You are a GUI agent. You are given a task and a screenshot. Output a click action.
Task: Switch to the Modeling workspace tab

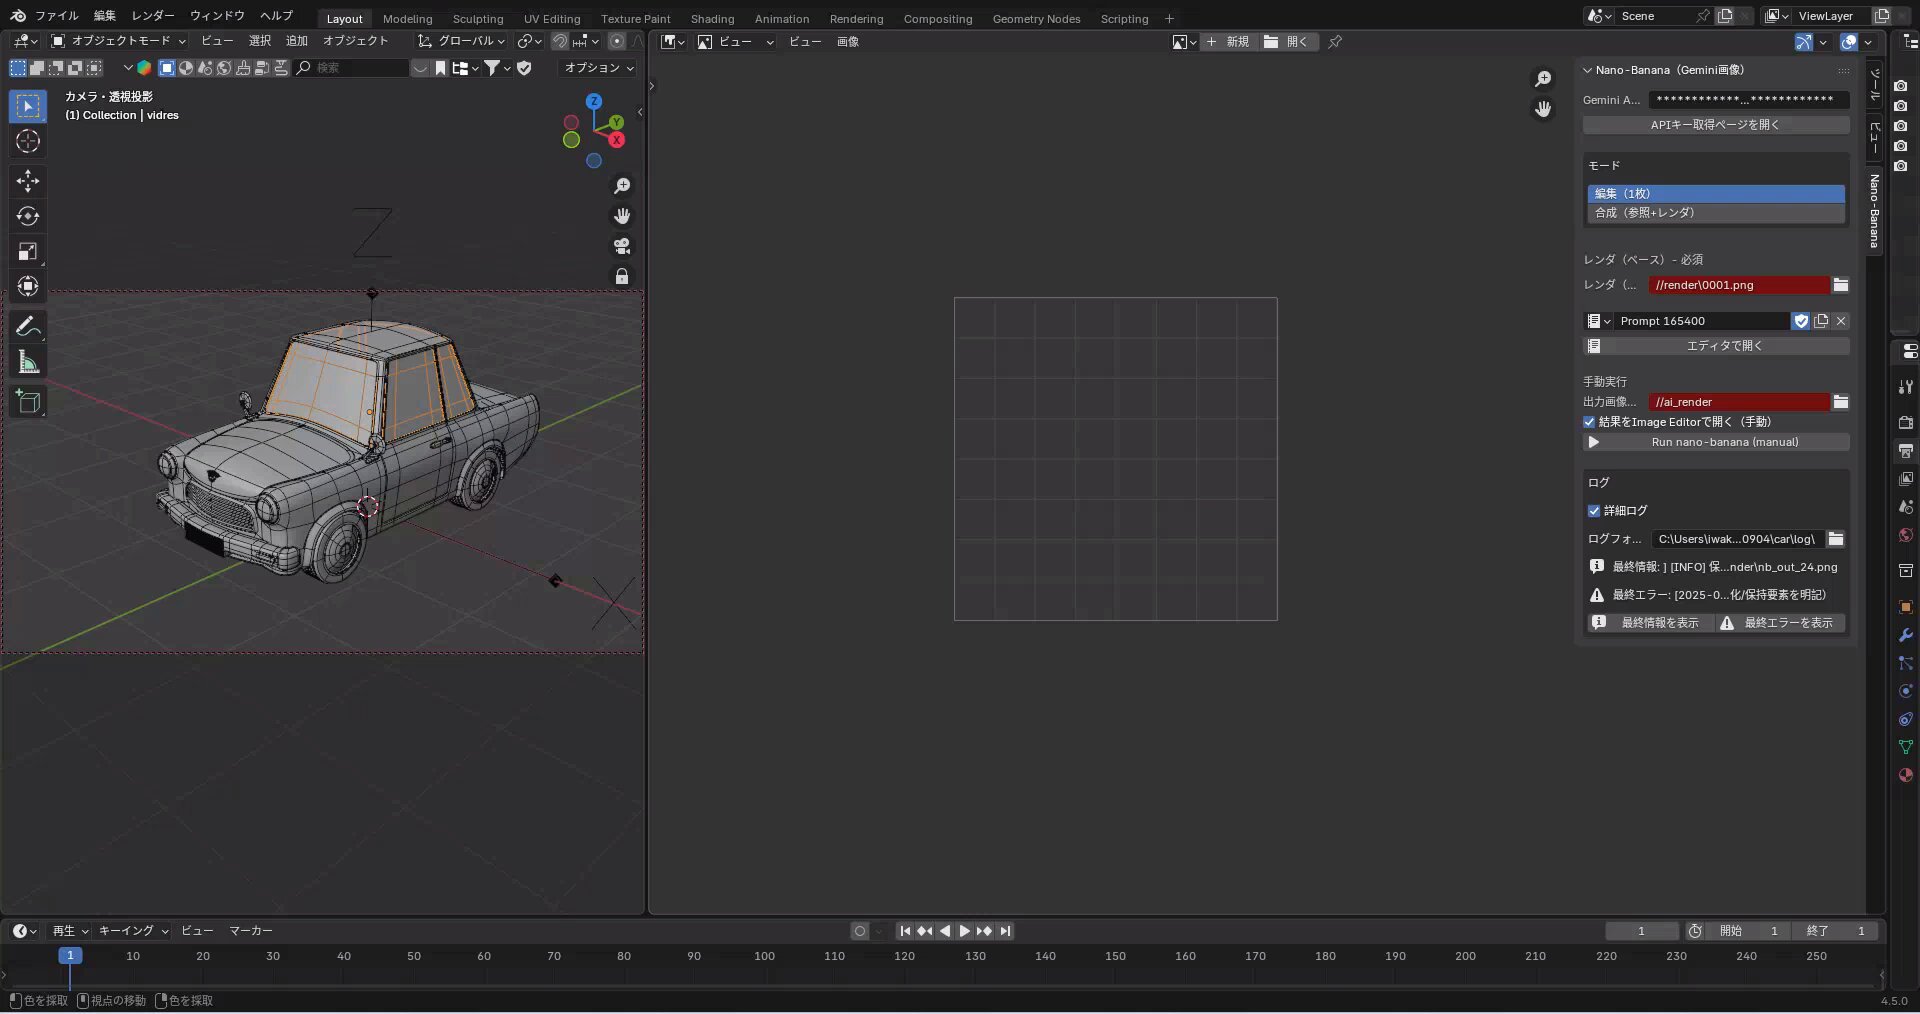[407, 19]
